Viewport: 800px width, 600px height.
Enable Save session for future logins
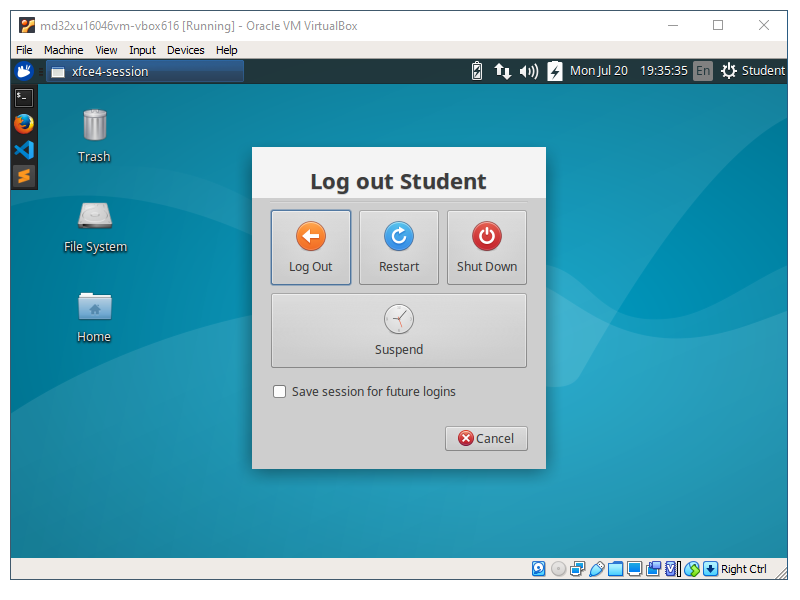(280, 392)
